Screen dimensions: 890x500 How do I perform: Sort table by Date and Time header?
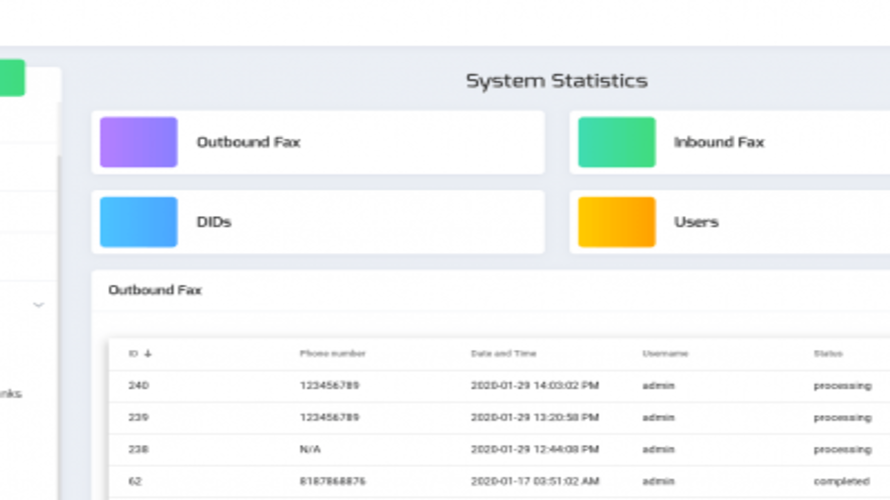tap(503, 354)
